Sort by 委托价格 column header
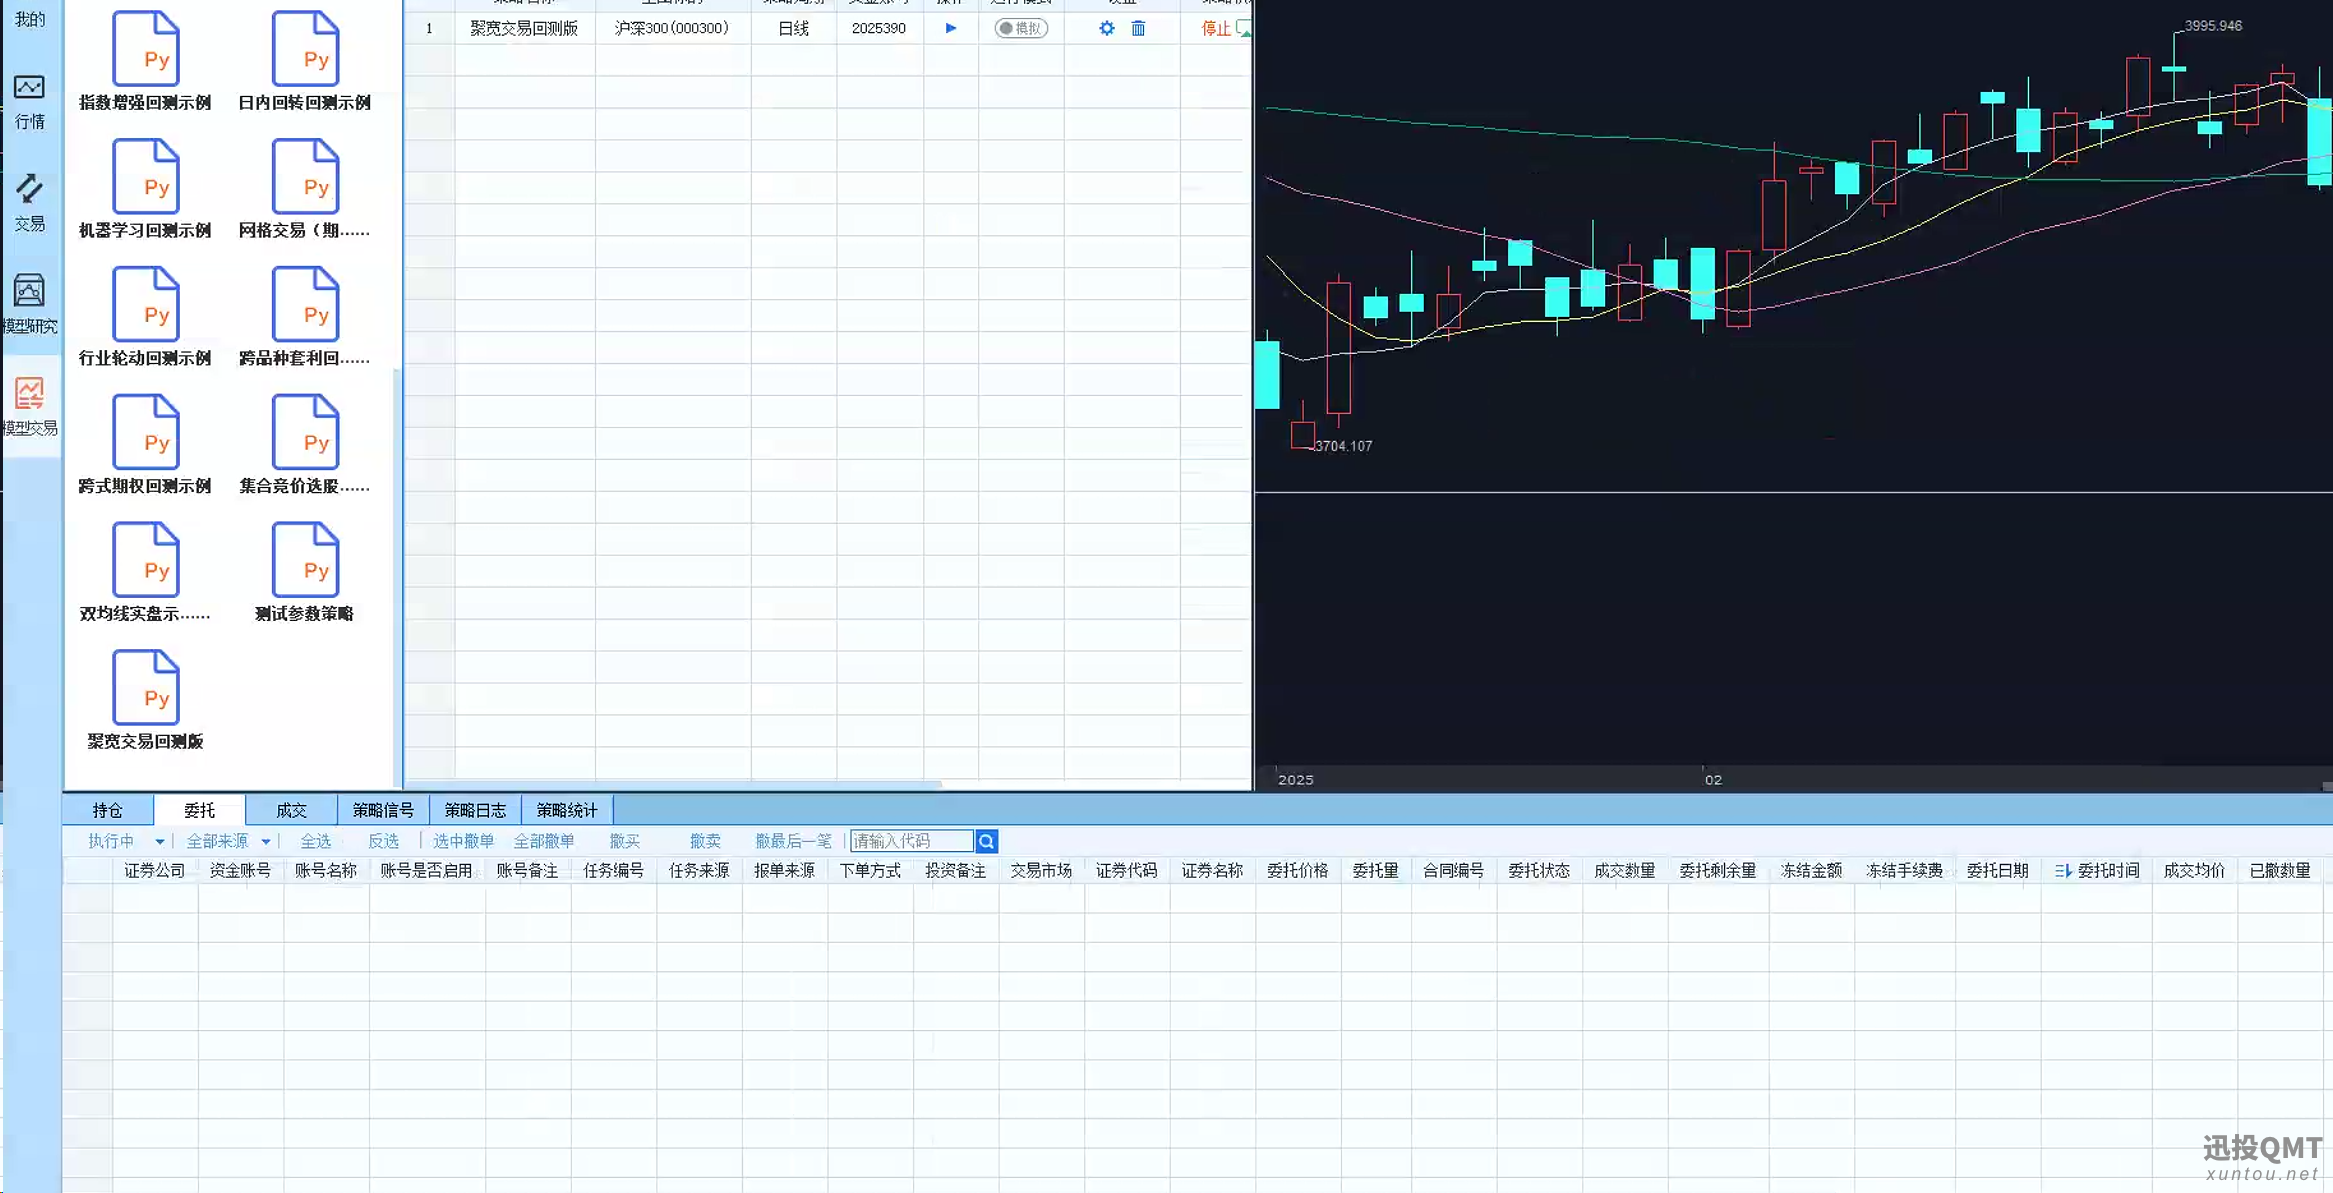Screen dimensions: 2333x1193 1298,870
